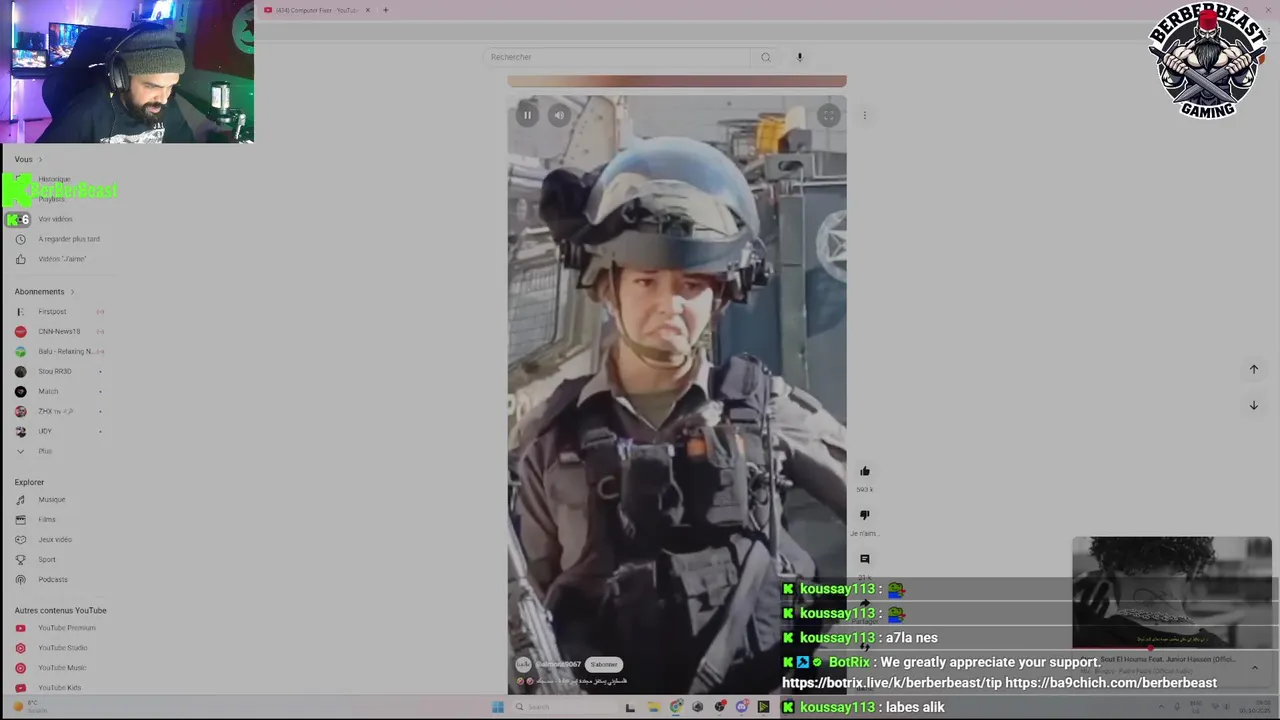Open Discord from the taskbar
Image resolution: width=1280 pixels, height=720 pixels.
pyautogui.click(x=742, y=707)
